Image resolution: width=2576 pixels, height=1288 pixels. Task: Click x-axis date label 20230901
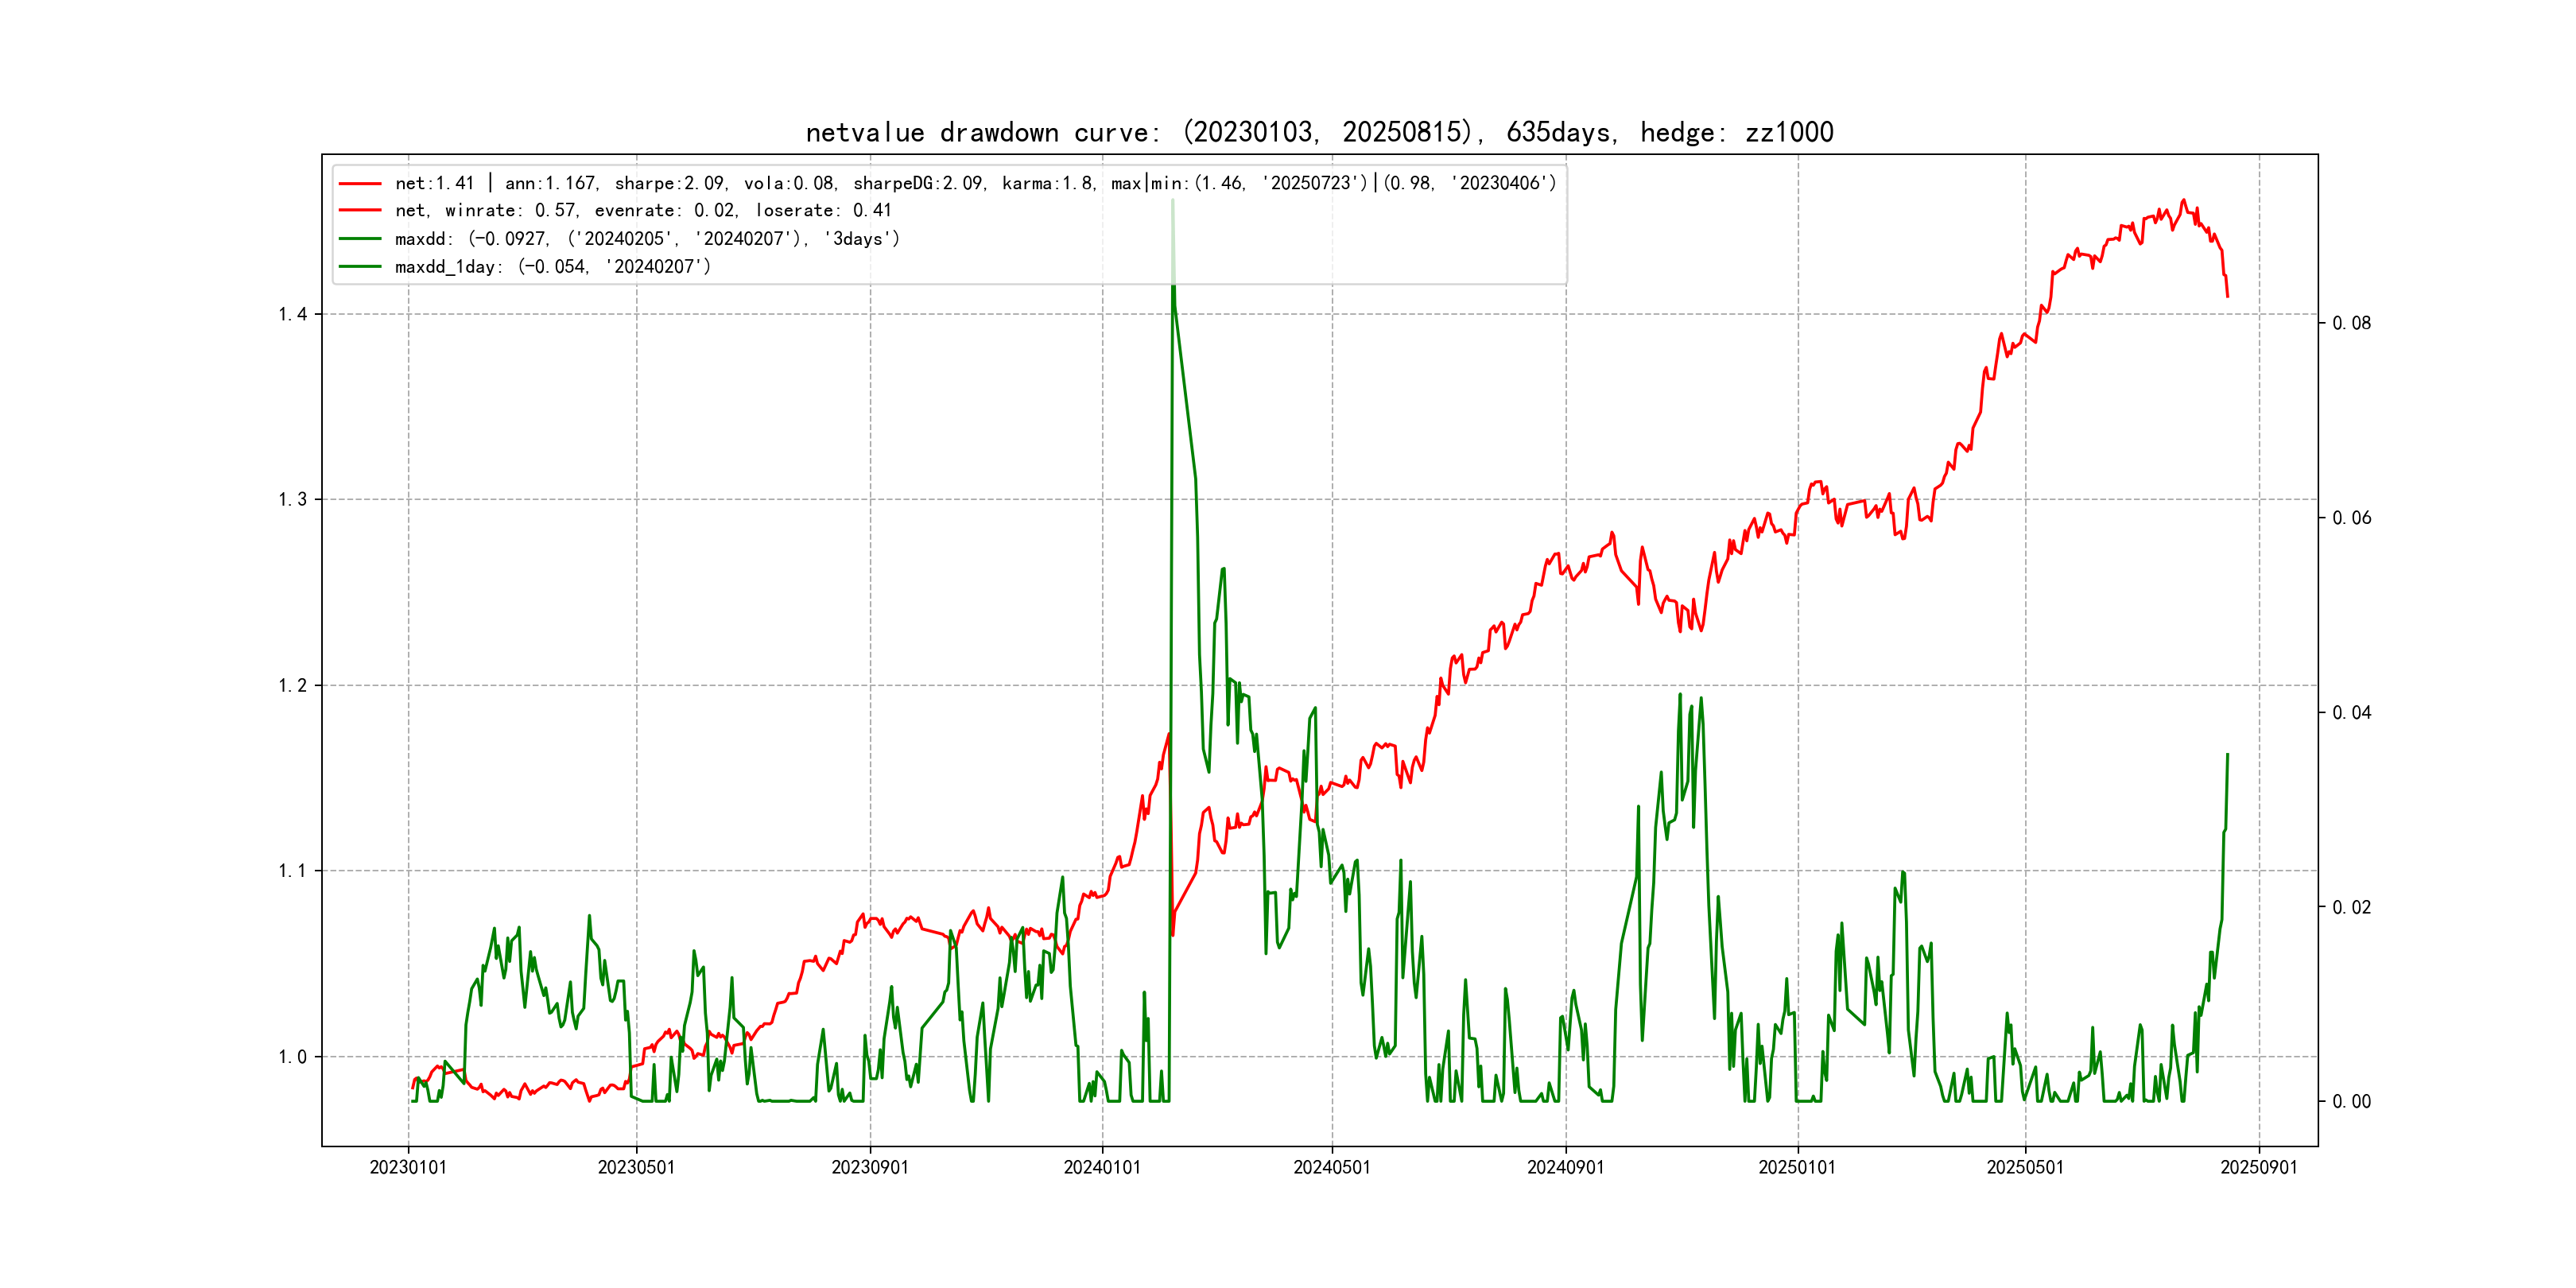pos(870,1168)
